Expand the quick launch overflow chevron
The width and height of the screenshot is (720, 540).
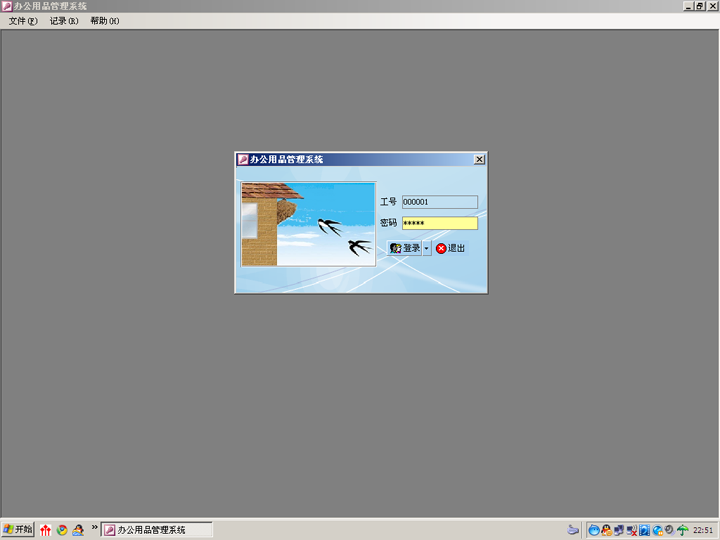pyautogui.click(x=94, y=527)
